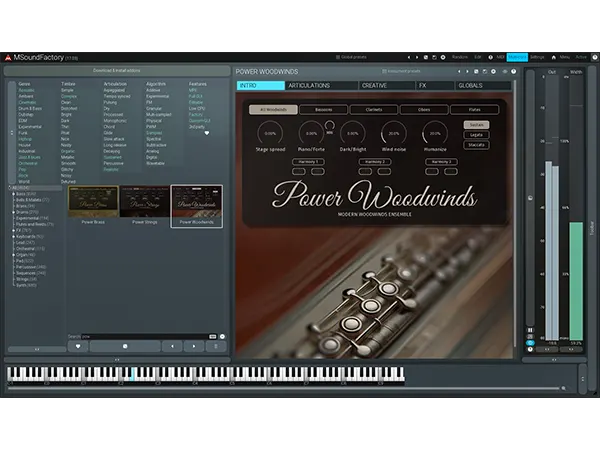
Task: Click the trash delete button in browser
Action: coord(216,346)
